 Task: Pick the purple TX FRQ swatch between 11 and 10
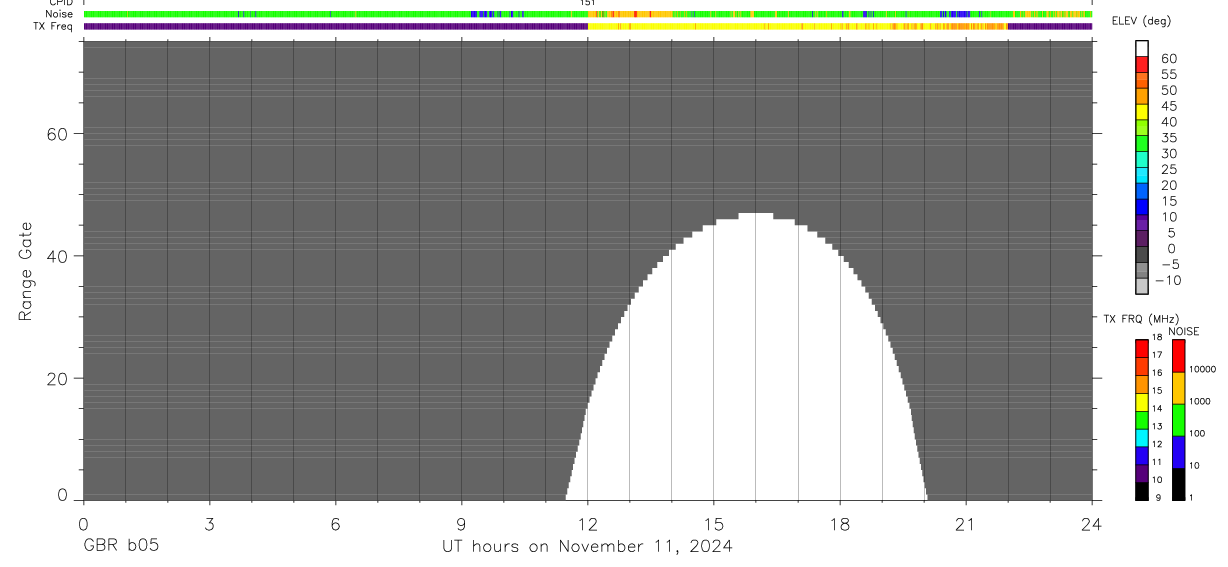tap(1142, 472)
